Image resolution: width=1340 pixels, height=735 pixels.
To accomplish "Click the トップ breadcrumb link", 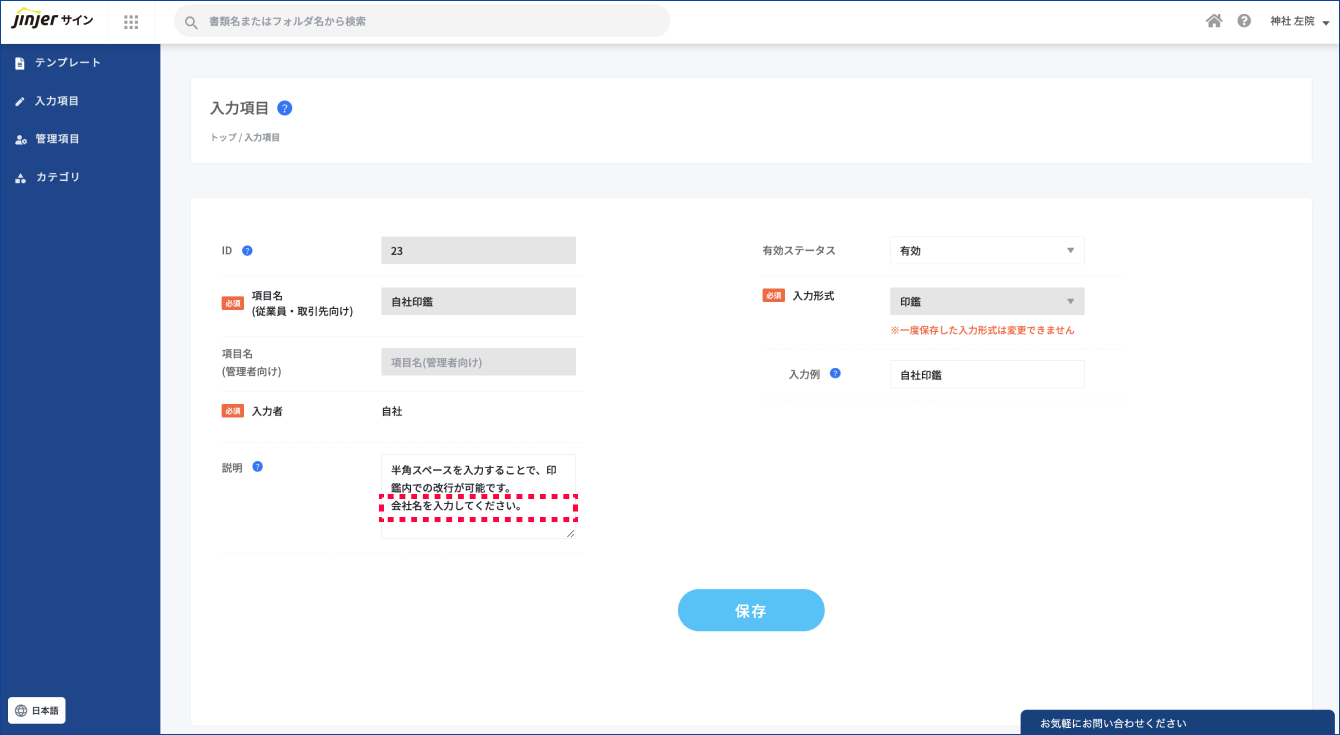I will click(223, 138).
